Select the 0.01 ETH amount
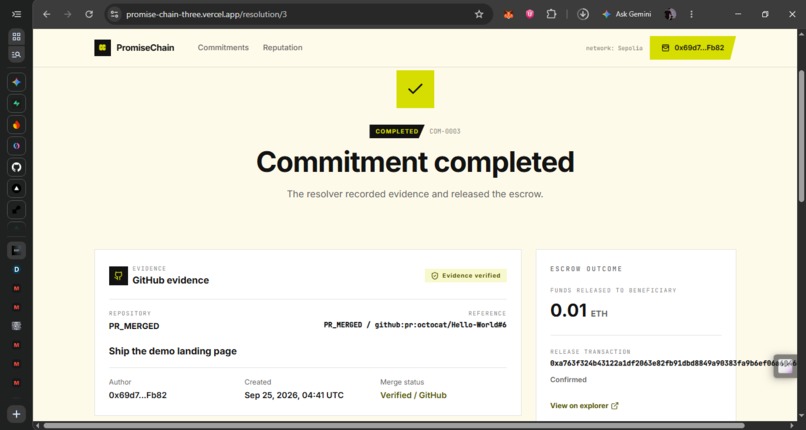The width and height of the screenshot is (806, 430). click(x=578, y=310)
